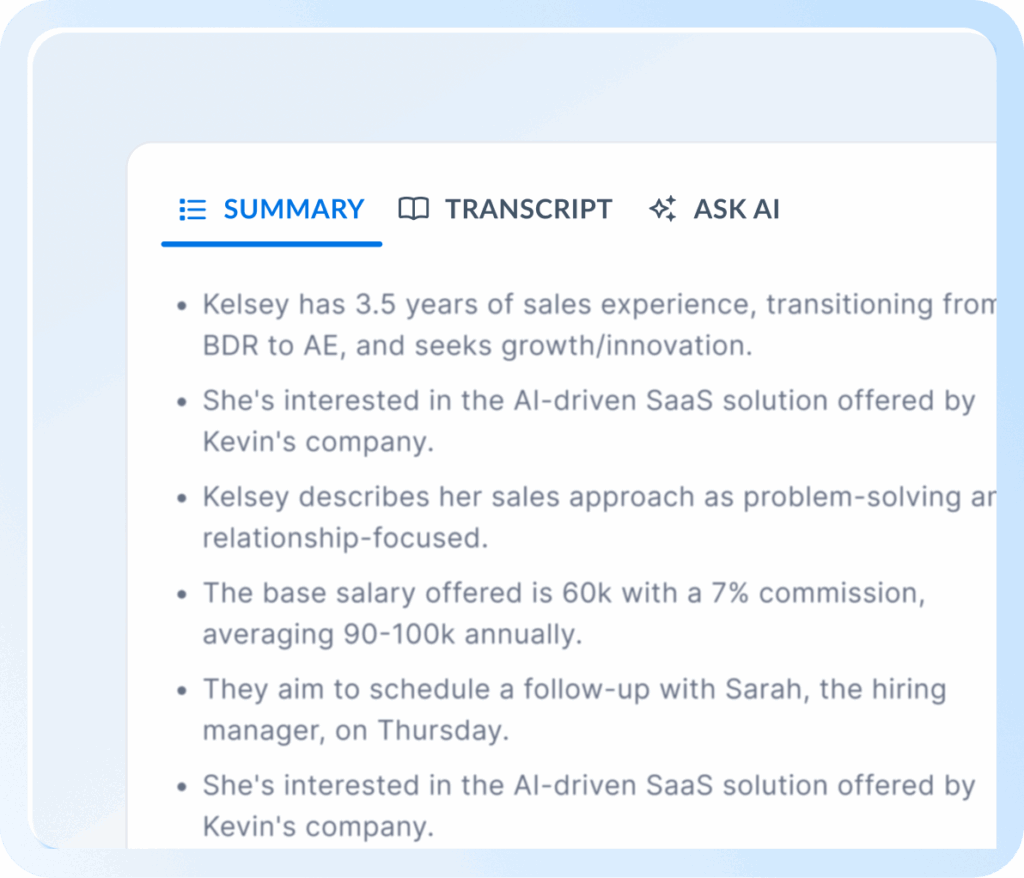This screenshot has width=1024, height=878.
Task: Click the first 'AI-driven SaaS solution' summary line
Action: point(588,400)
